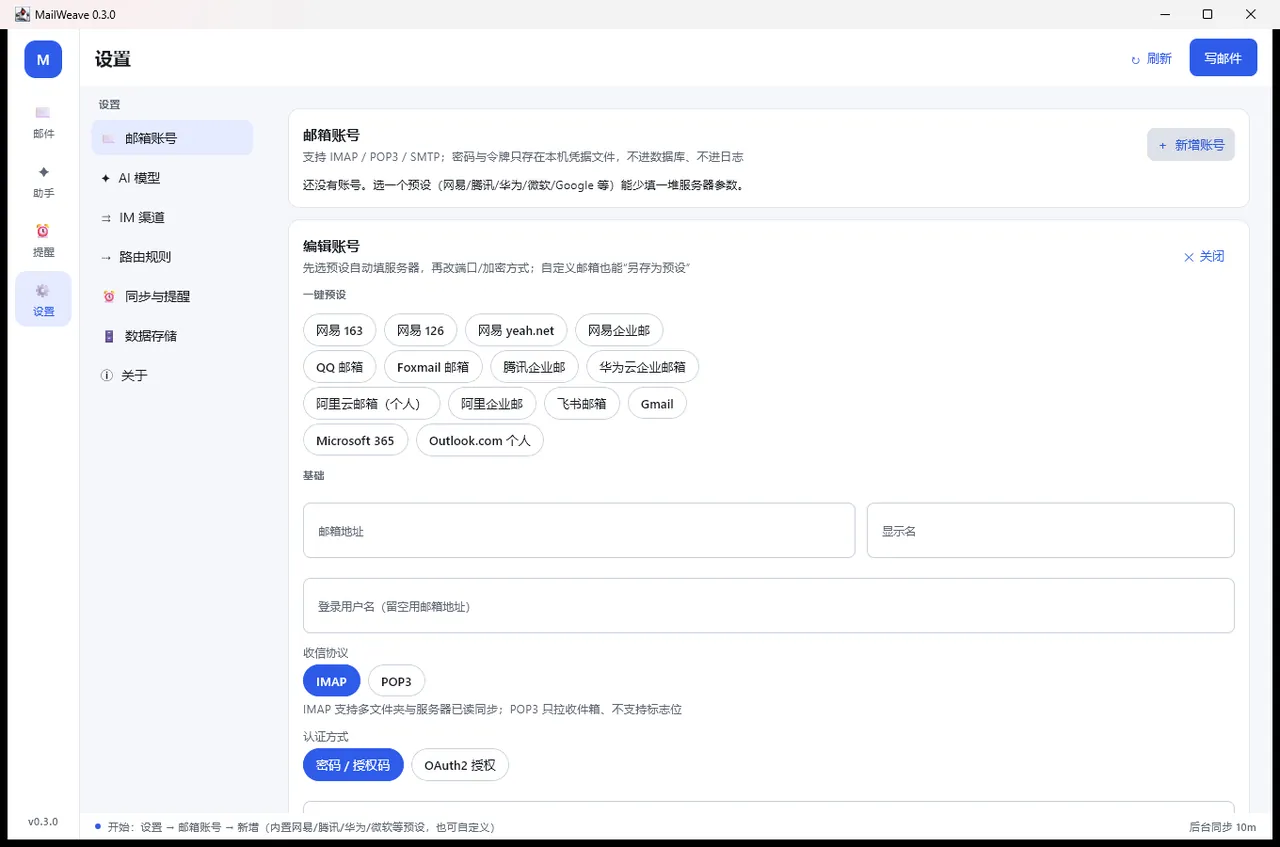The image size is (1280, 847).
Task: Click the blue M avatar logo
Action: tap(43, 59)
